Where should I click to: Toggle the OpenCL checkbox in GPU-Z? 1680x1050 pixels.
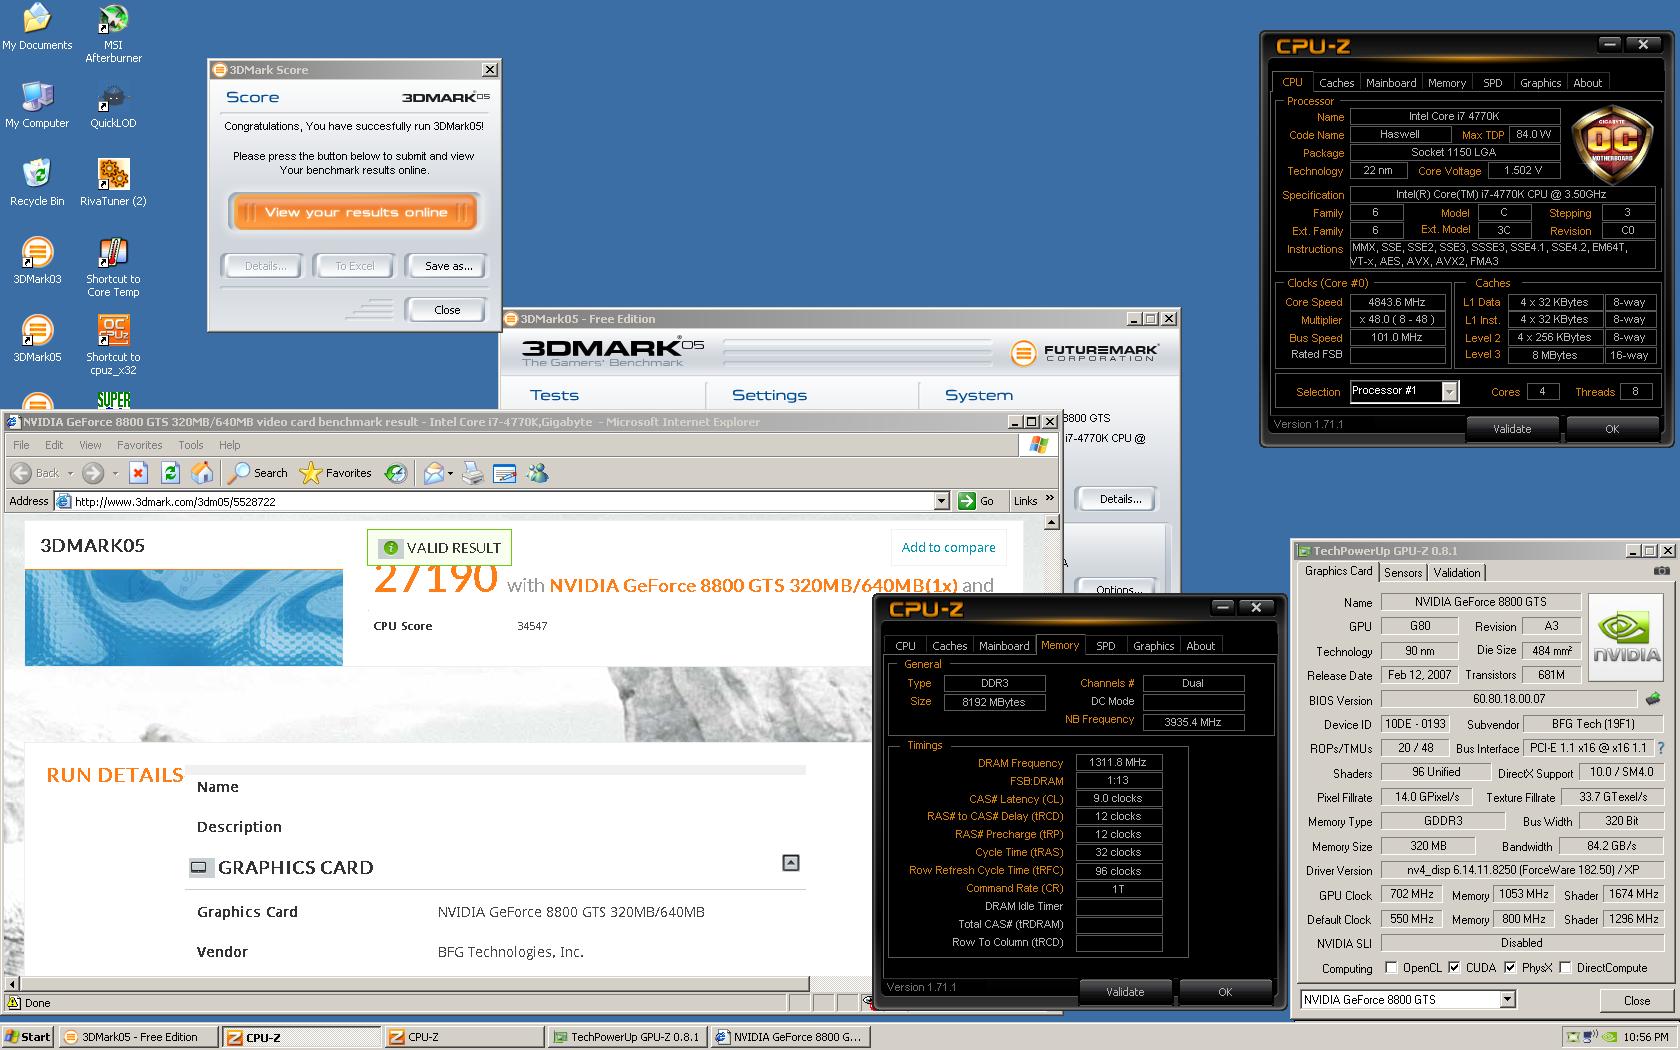pos(1391,967)
